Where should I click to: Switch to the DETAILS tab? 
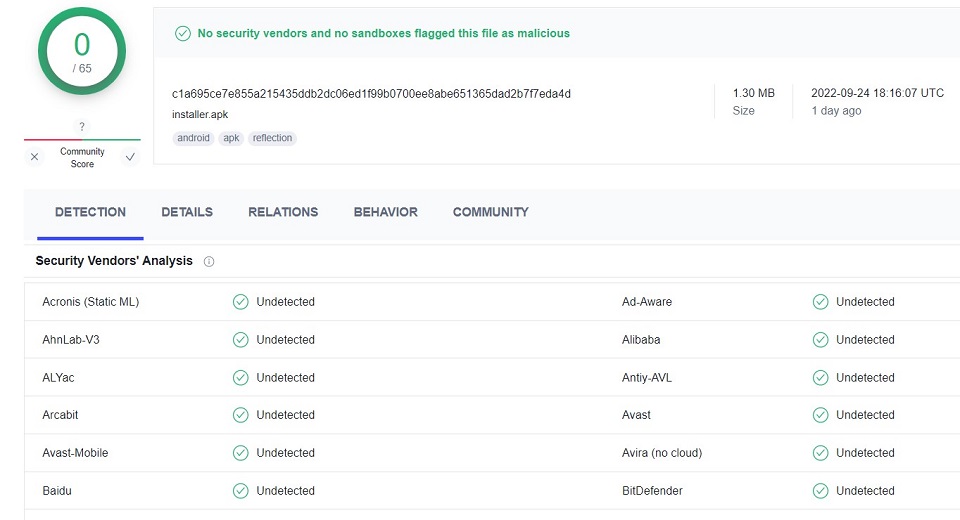187,212
